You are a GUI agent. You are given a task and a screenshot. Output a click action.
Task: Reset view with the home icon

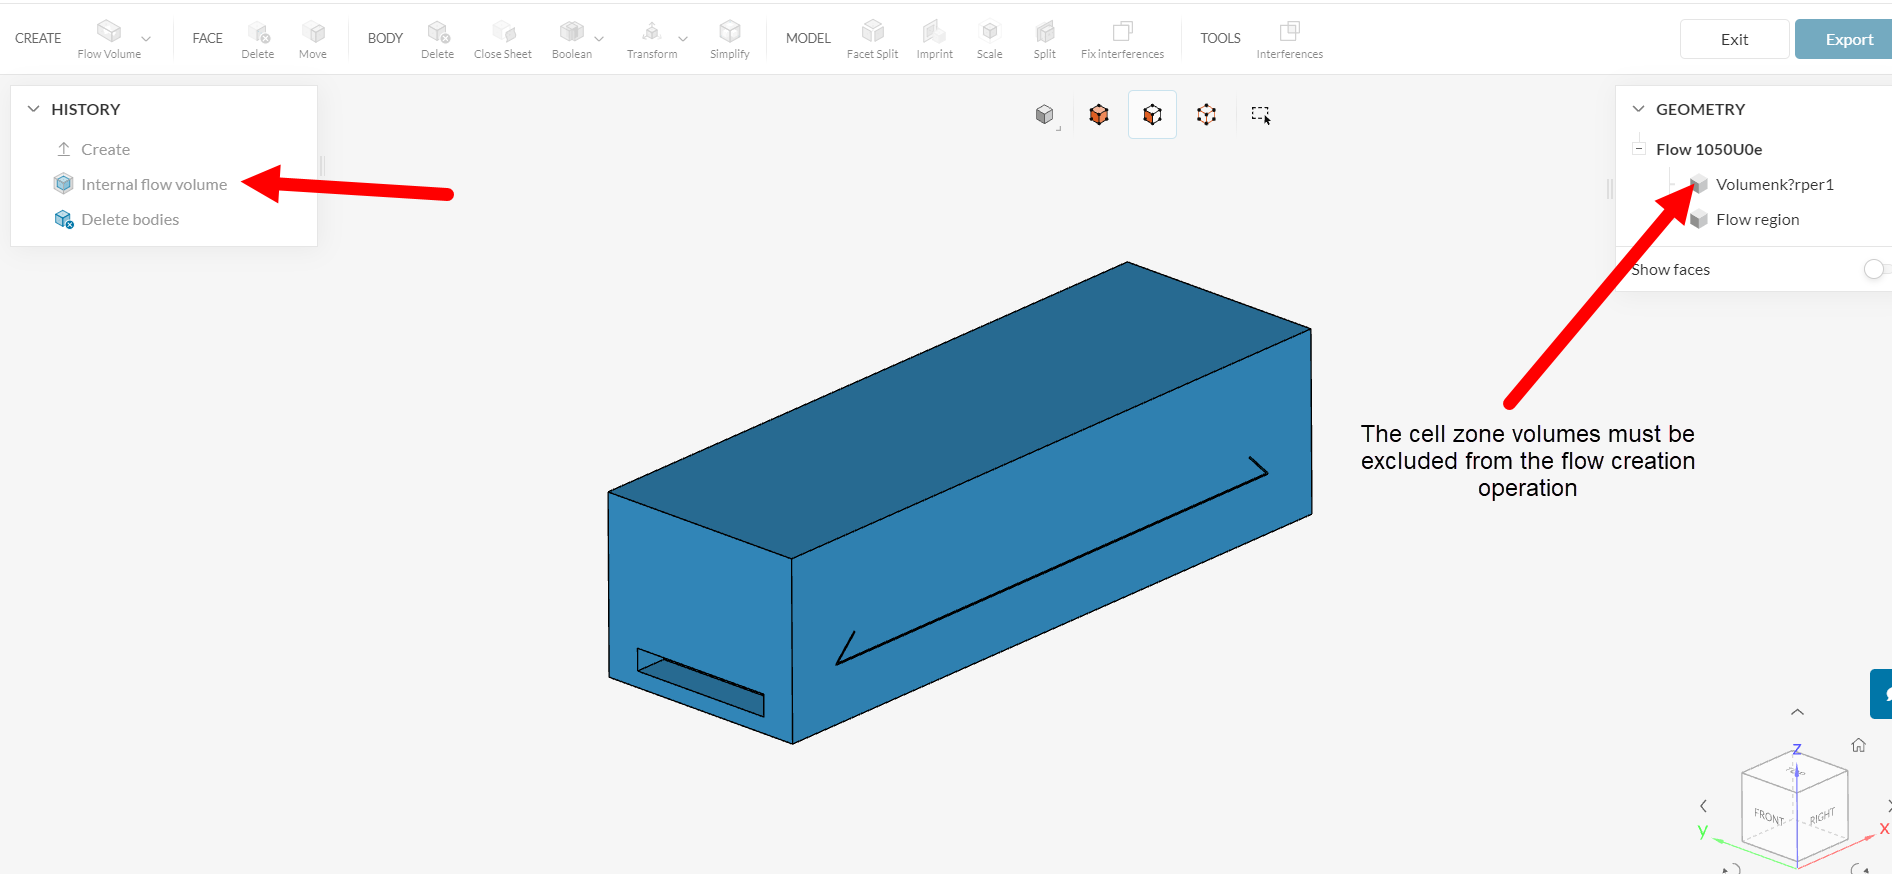pos(1858,745)
